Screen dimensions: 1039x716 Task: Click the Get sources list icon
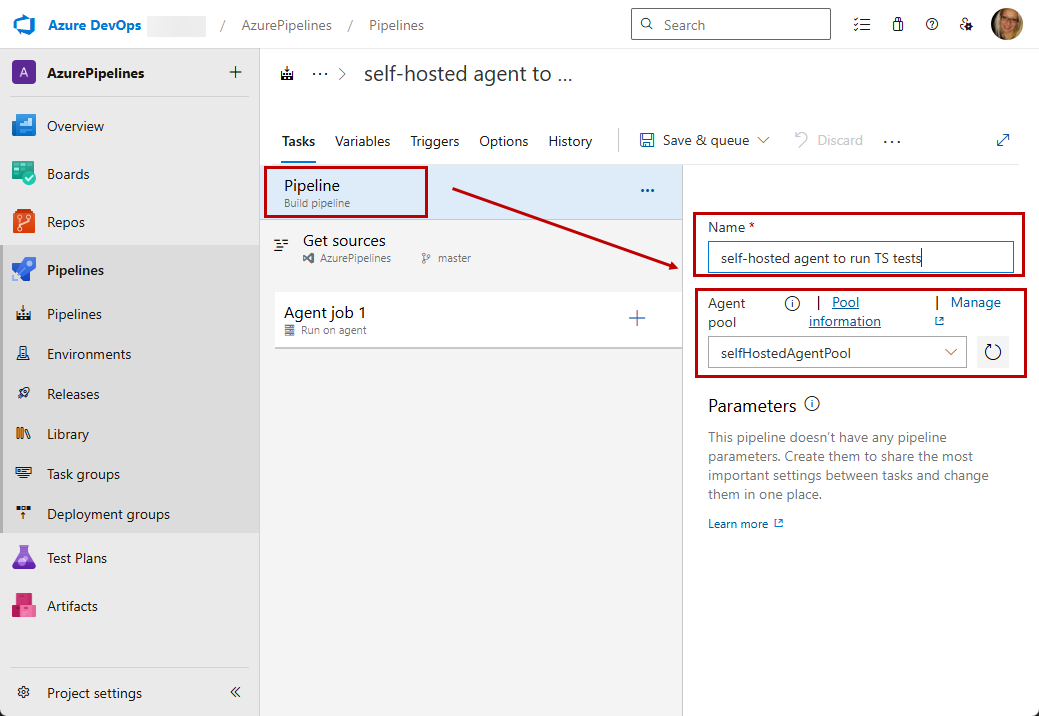(x=282, y=245)
